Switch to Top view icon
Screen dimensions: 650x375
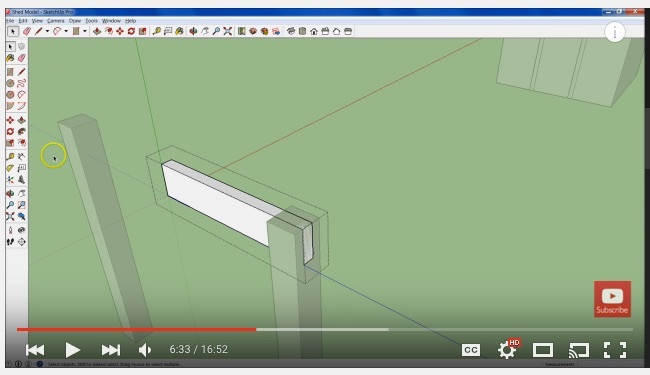[302, 31]
